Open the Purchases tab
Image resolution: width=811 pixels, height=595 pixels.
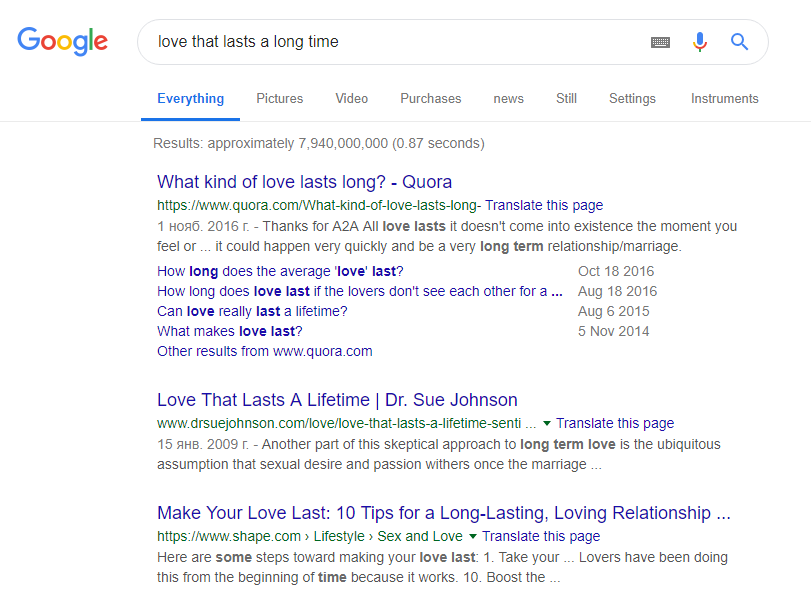point(431,98)
